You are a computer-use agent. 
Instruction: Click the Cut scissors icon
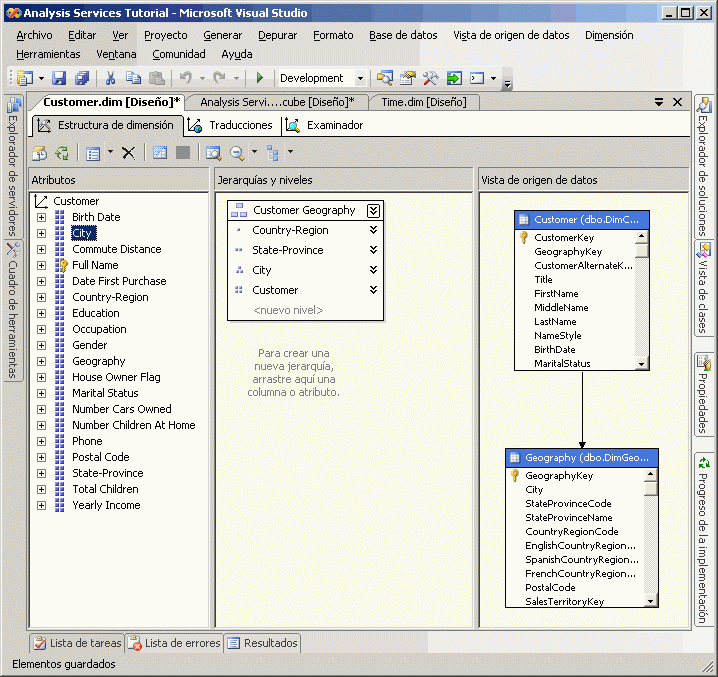(x=110, y=78)
